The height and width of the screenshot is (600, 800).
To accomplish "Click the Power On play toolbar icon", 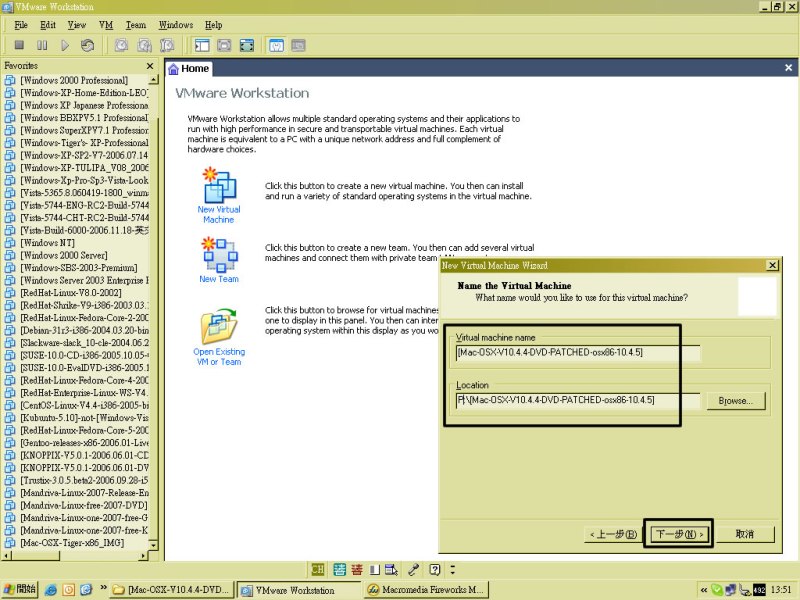I will pyautogui.click(x=65, y=45).
